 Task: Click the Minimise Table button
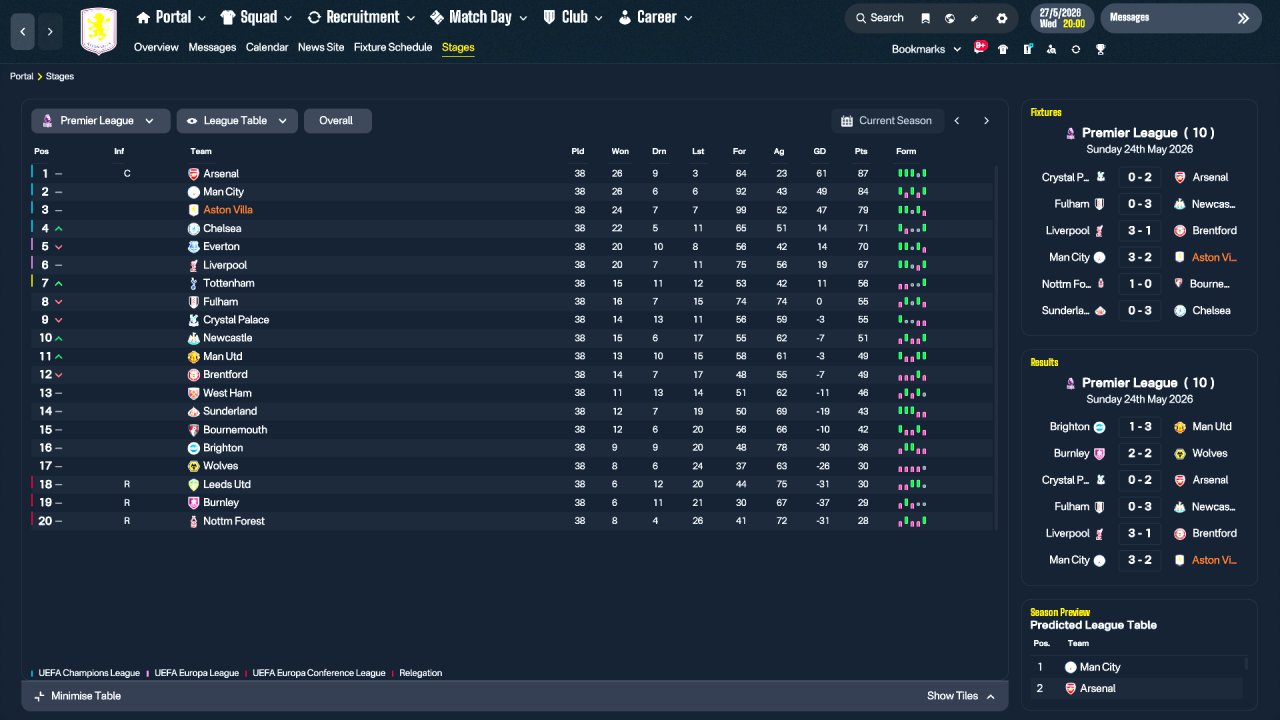pos(77,696)
